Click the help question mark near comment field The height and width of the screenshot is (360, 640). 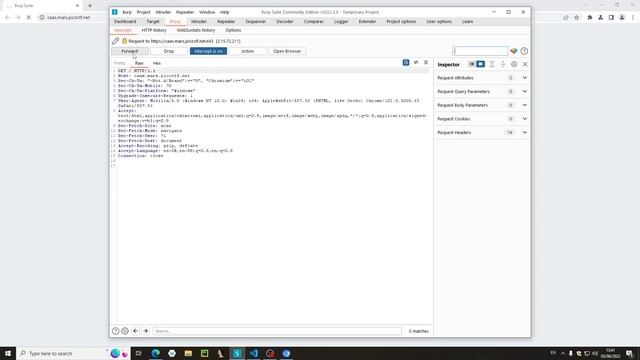point(524,51)
